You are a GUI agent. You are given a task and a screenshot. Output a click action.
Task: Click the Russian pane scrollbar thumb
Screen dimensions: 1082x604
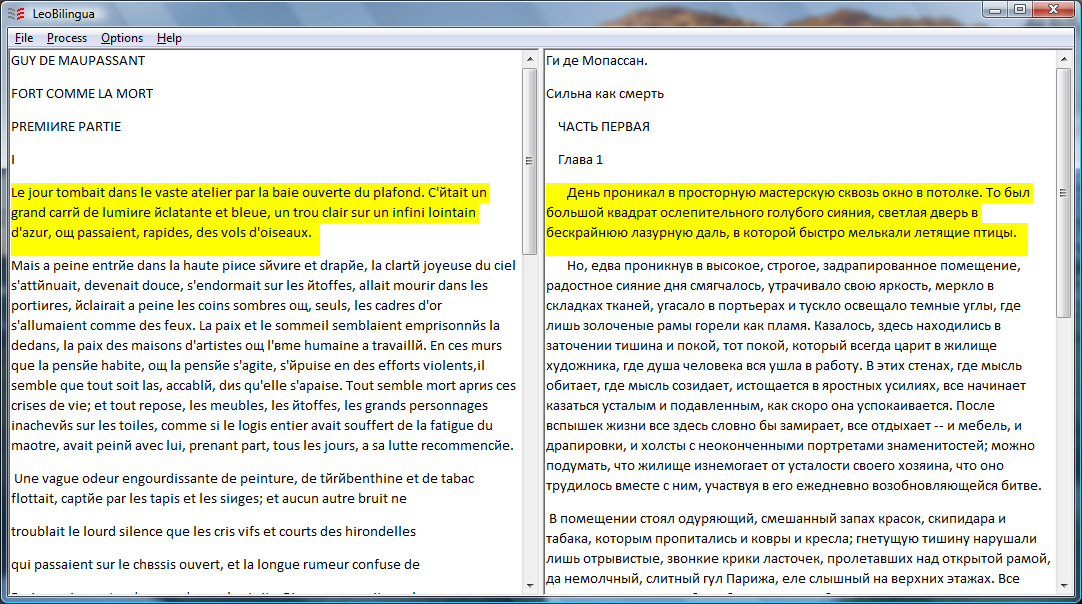point(1063,193)
